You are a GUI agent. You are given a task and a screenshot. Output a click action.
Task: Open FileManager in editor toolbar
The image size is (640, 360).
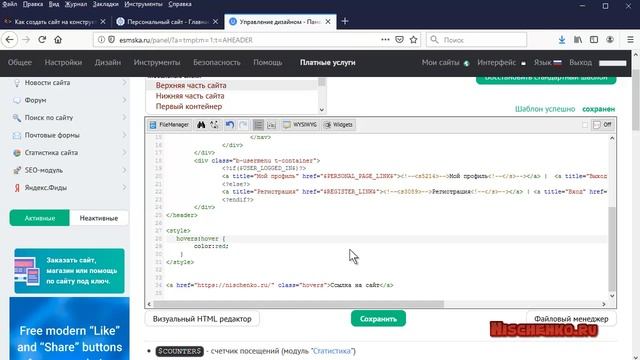169,124
